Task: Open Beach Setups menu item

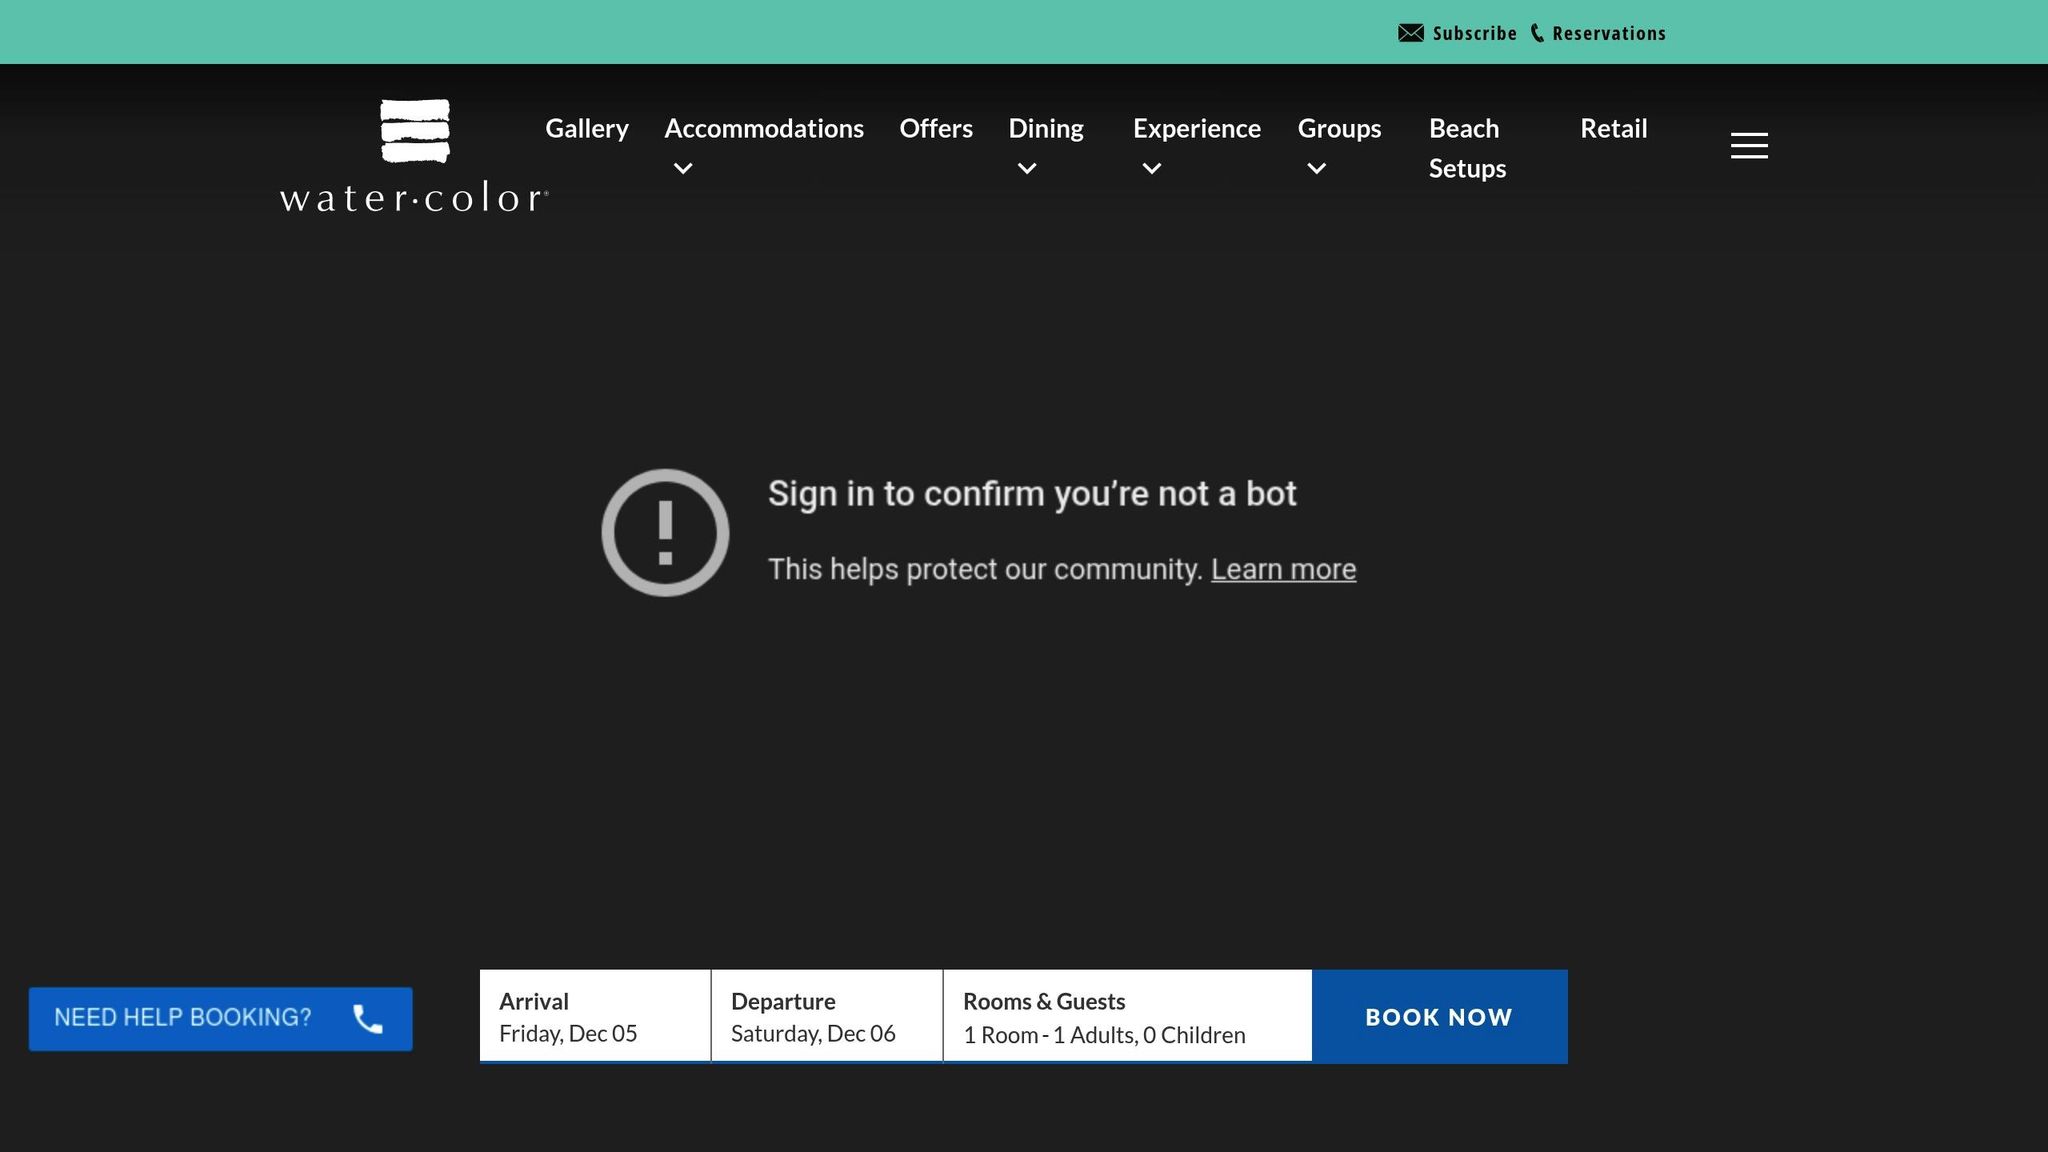Action: 1466,148
